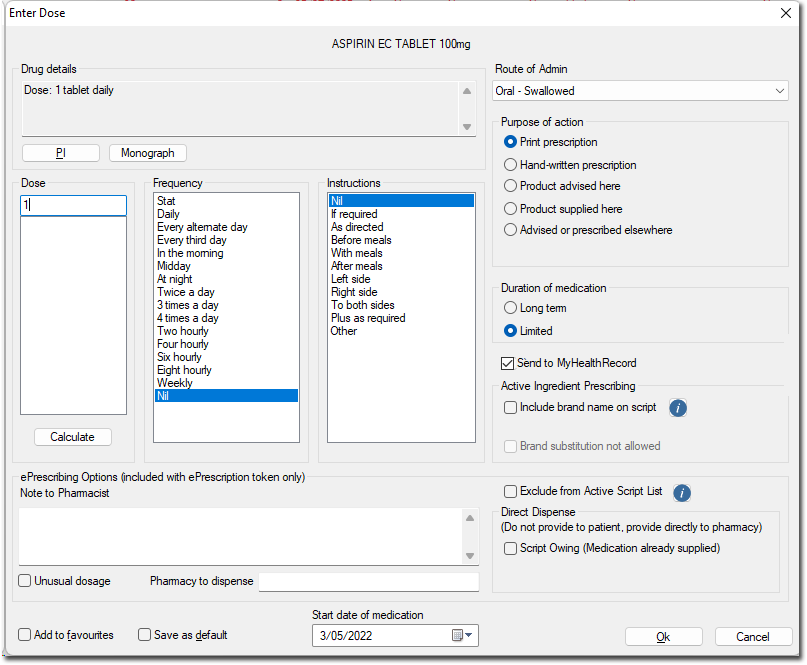Open the drug Monograph
Screen dimensions: 807x665
click(147, 153)
